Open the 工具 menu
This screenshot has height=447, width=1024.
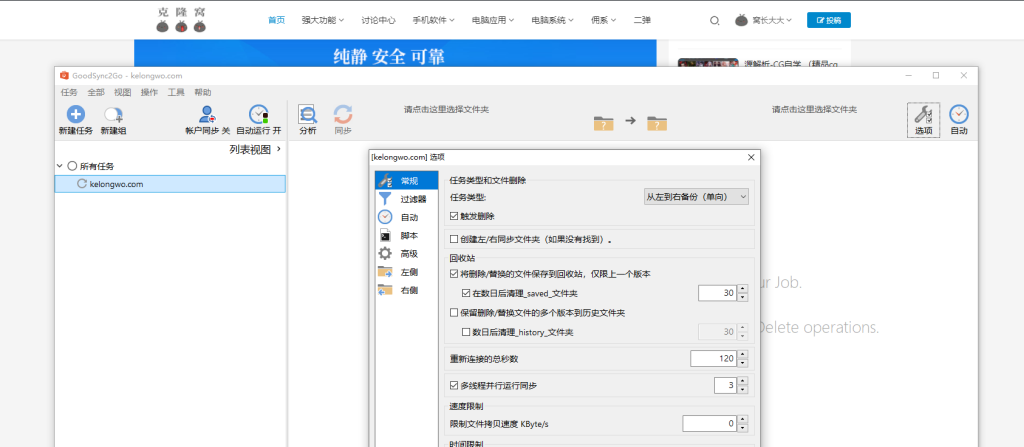pos(176,92)
